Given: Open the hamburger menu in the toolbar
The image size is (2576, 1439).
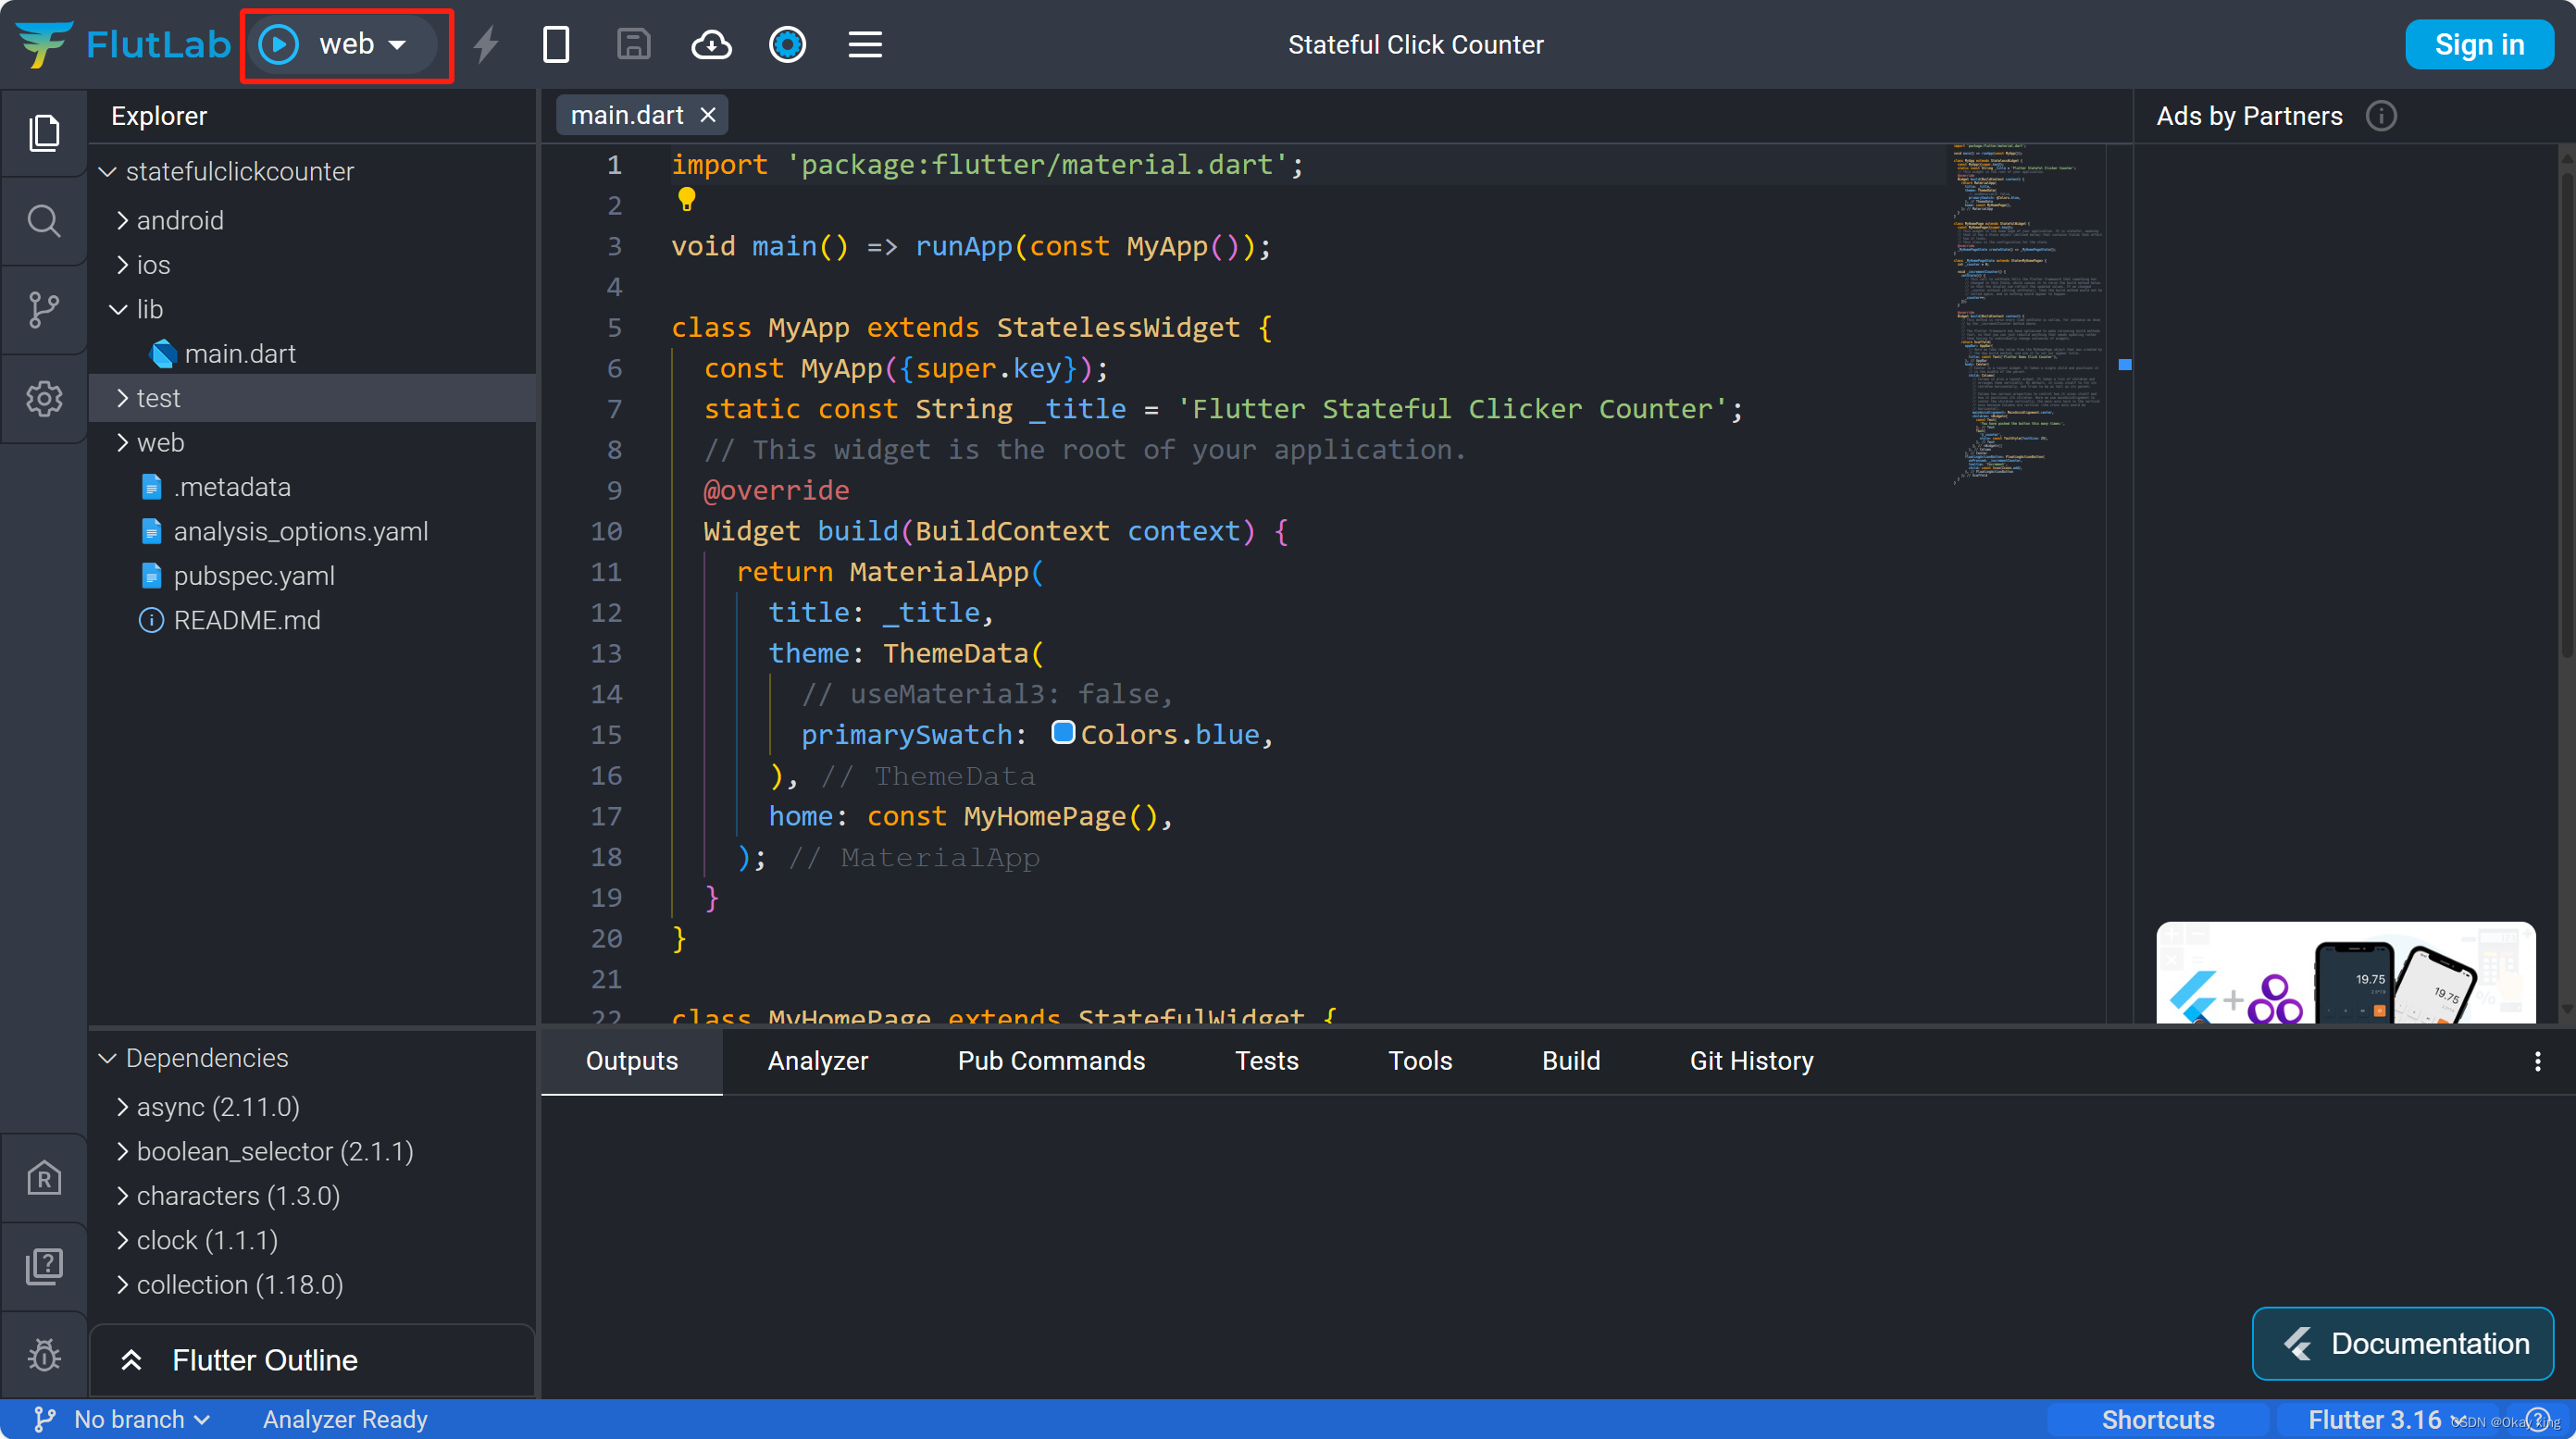Looking at the screenshot, I should [x=865, y=44].
